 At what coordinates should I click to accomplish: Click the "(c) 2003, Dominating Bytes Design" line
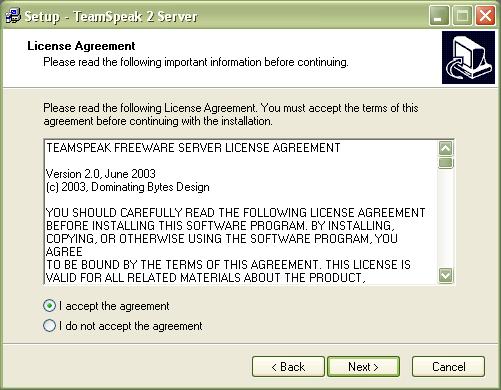(x=128, y=187)
